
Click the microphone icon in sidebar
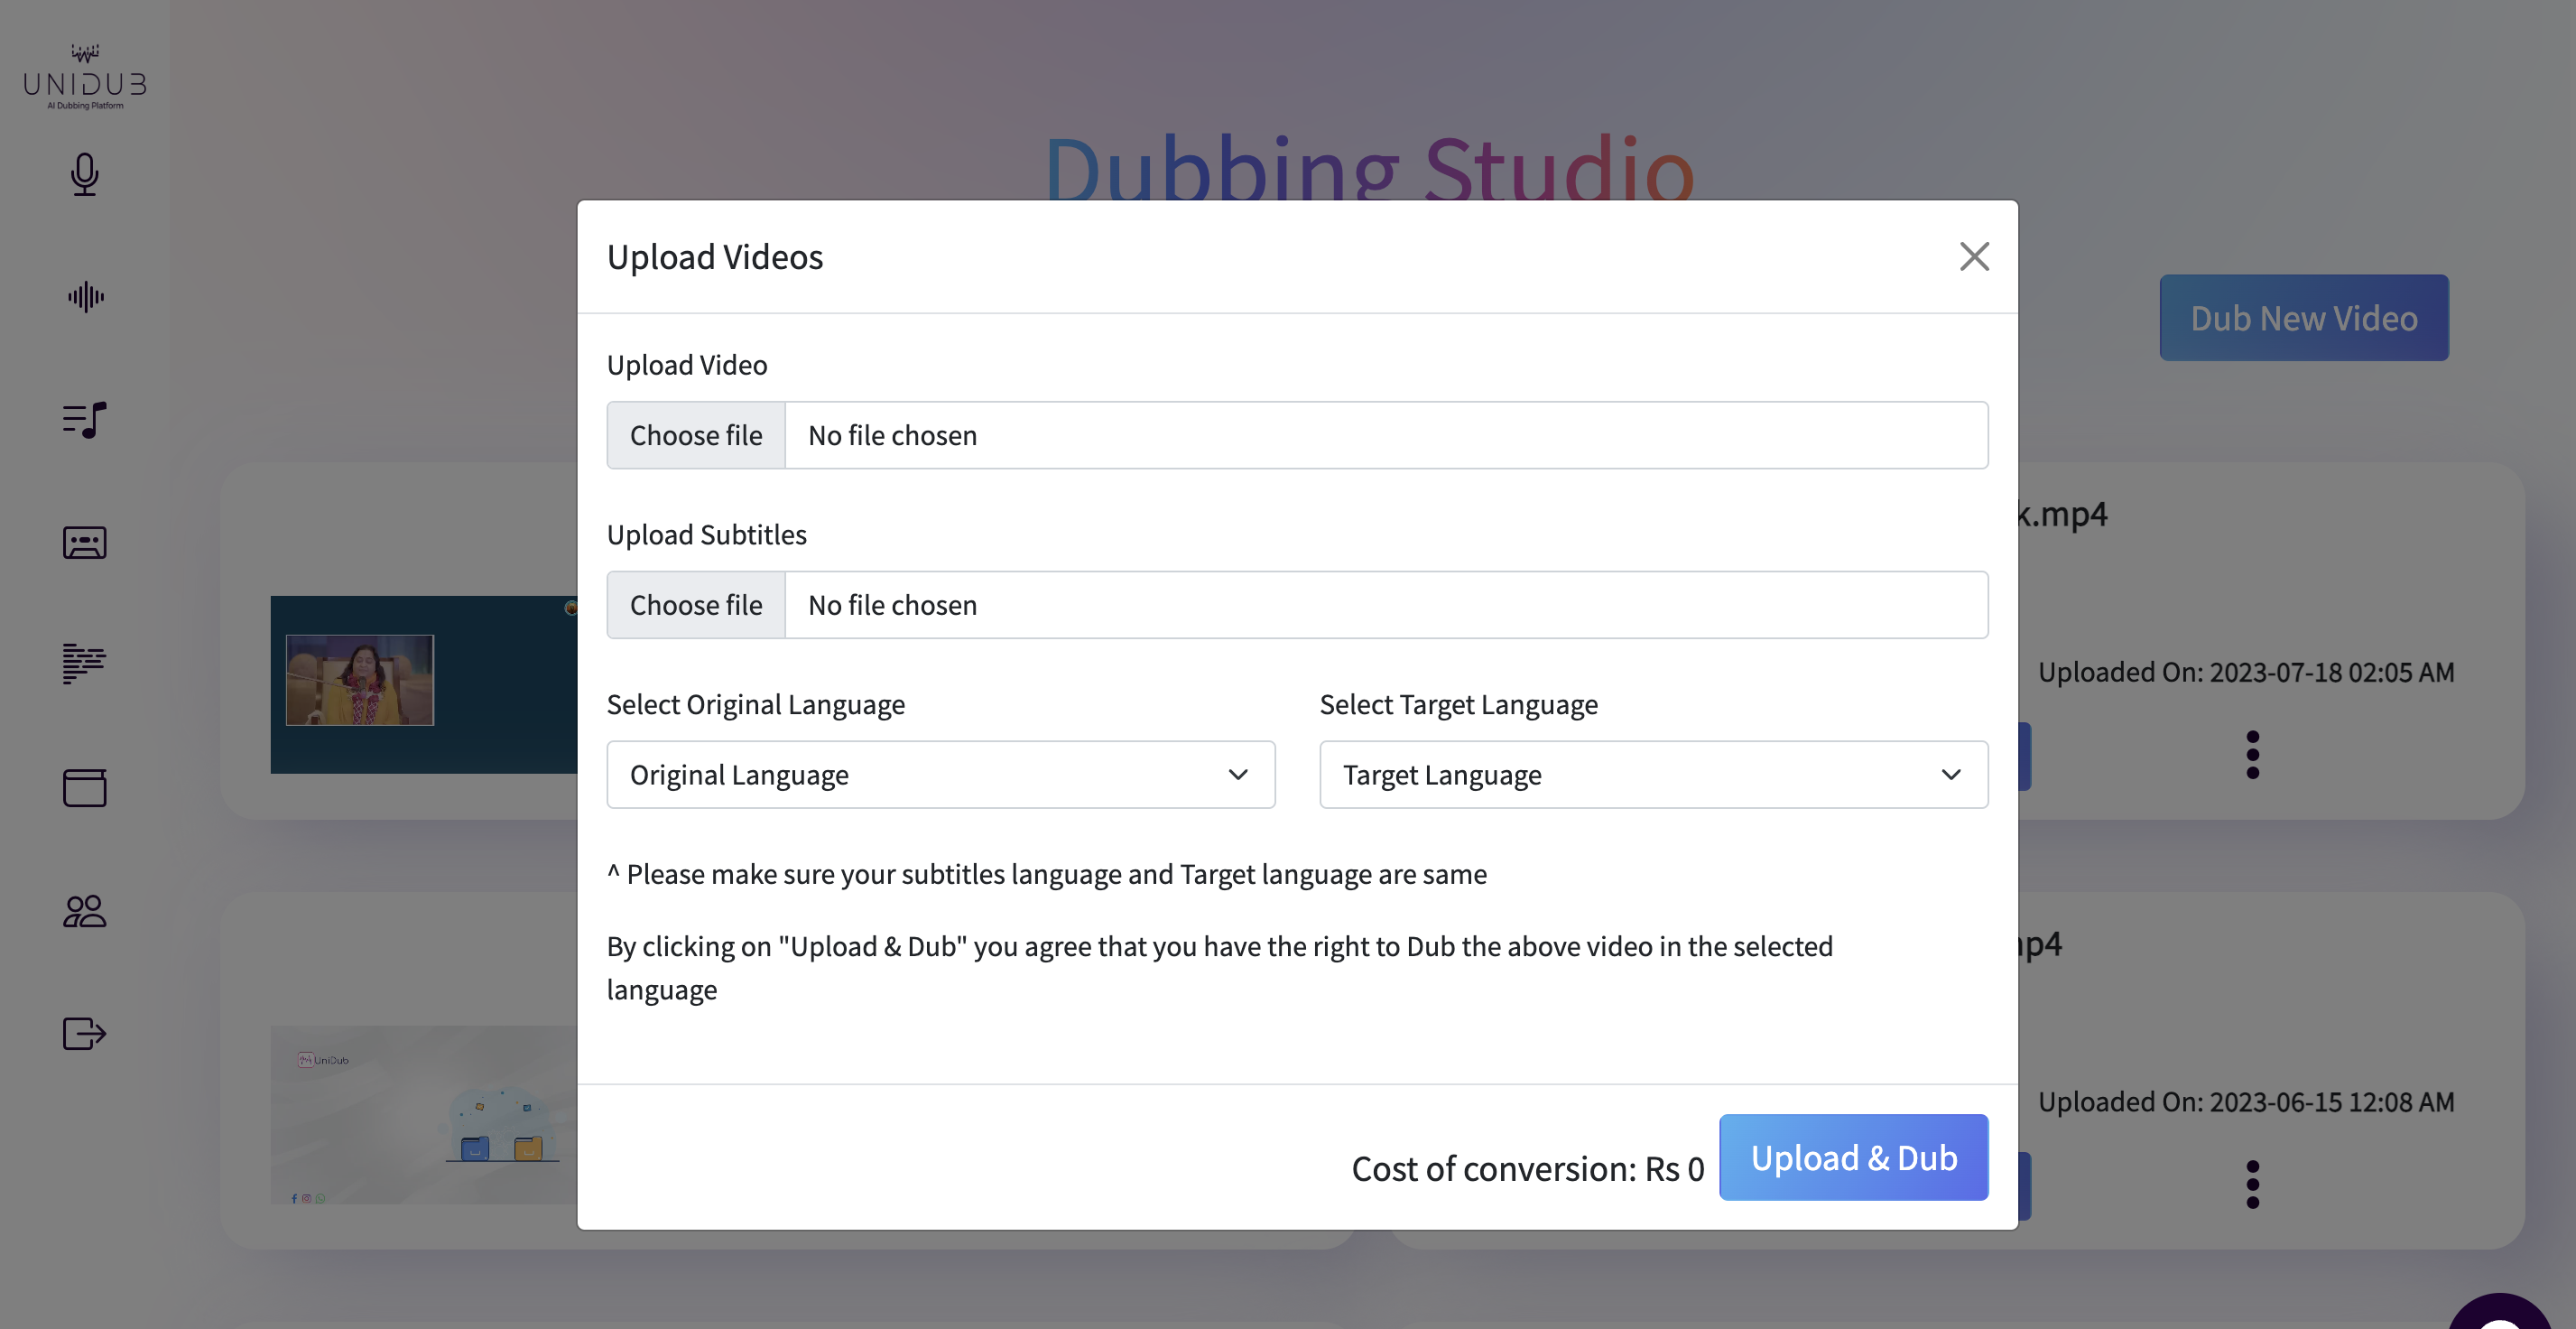pos(85,175)
